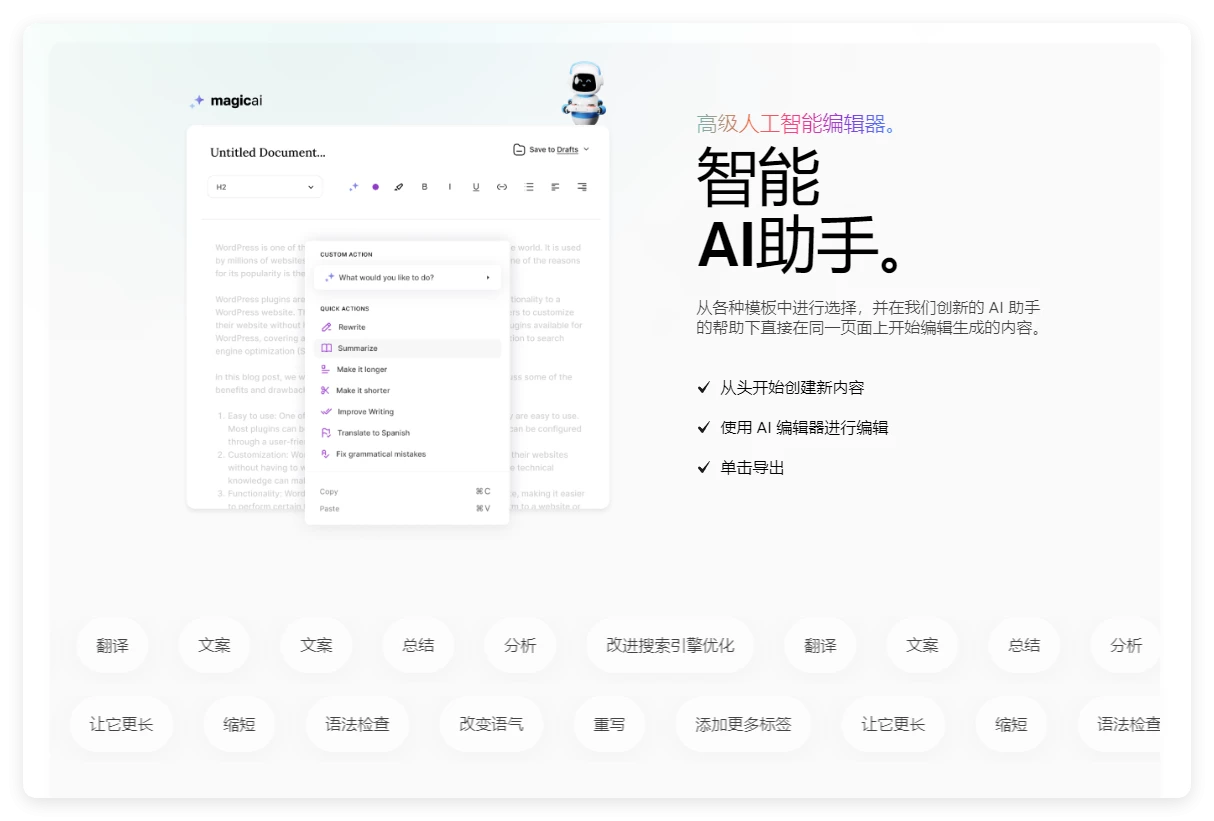The image size is (1214, 821).
Task: Choose Translate to Spanish quick action
Action: click(373, 433)
